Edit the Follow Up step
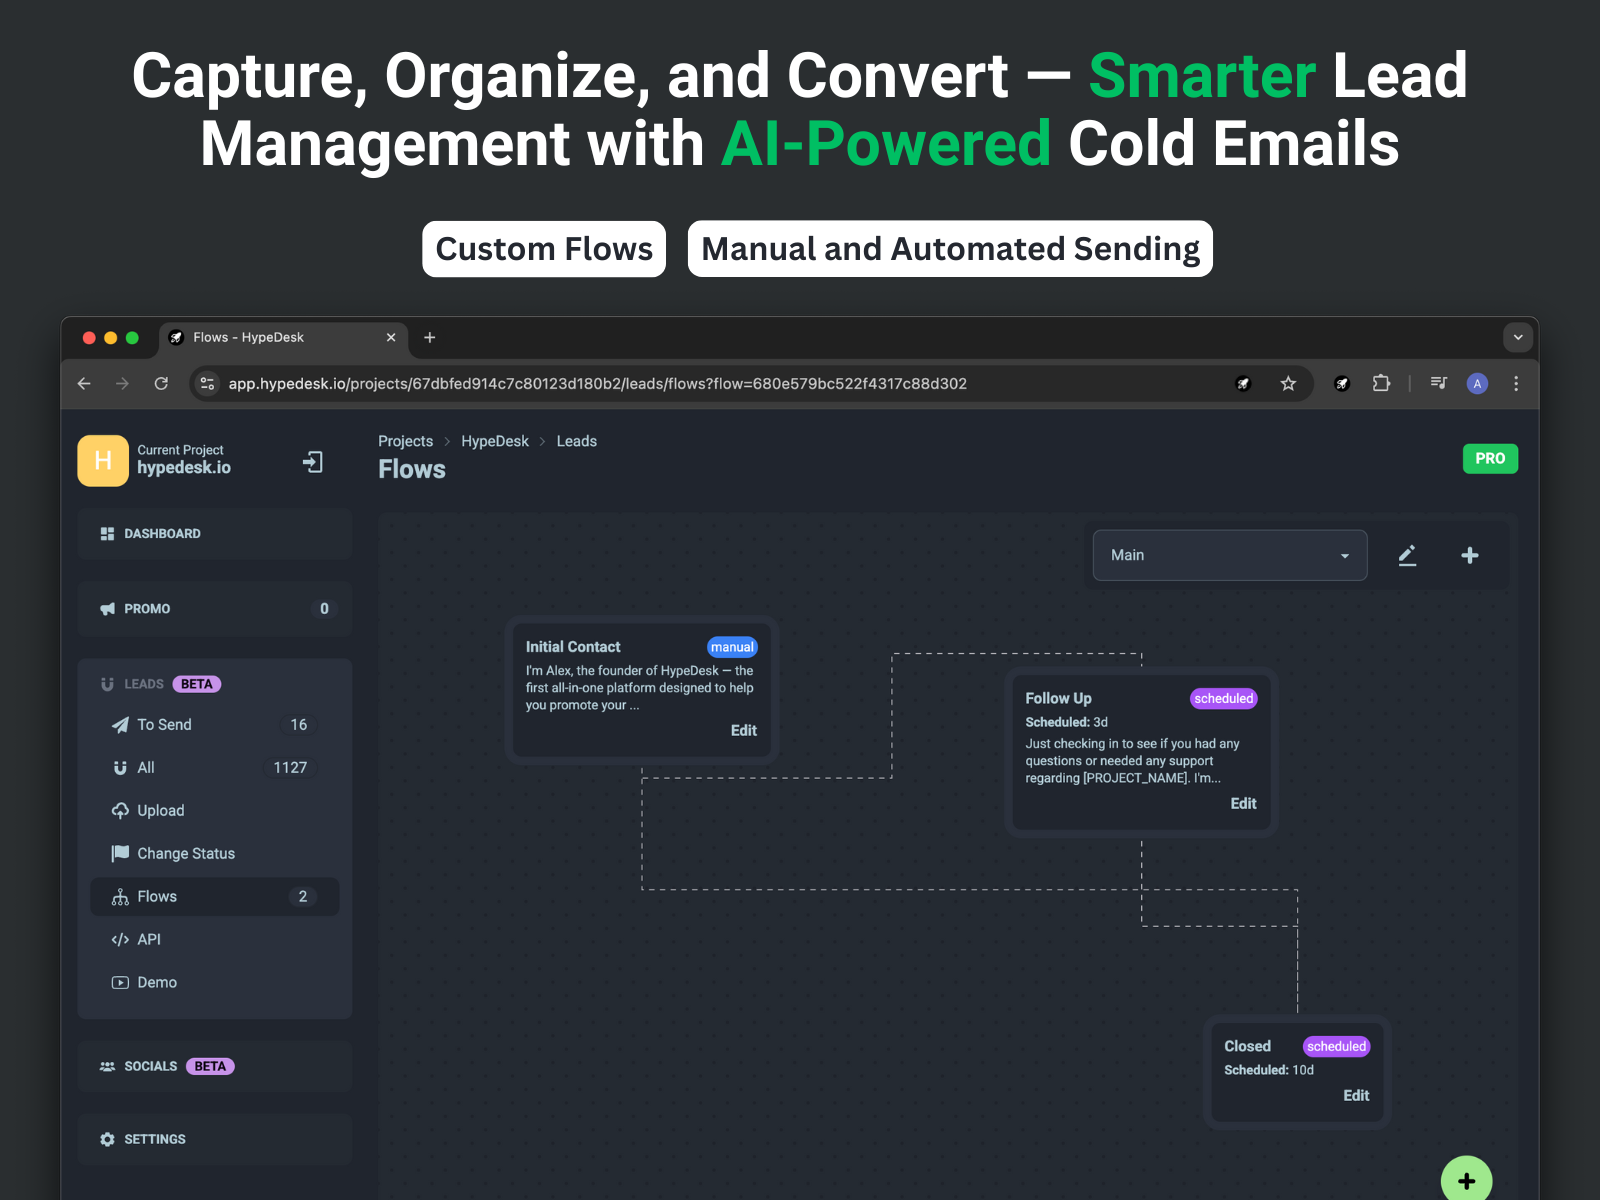 point(1243,804)
